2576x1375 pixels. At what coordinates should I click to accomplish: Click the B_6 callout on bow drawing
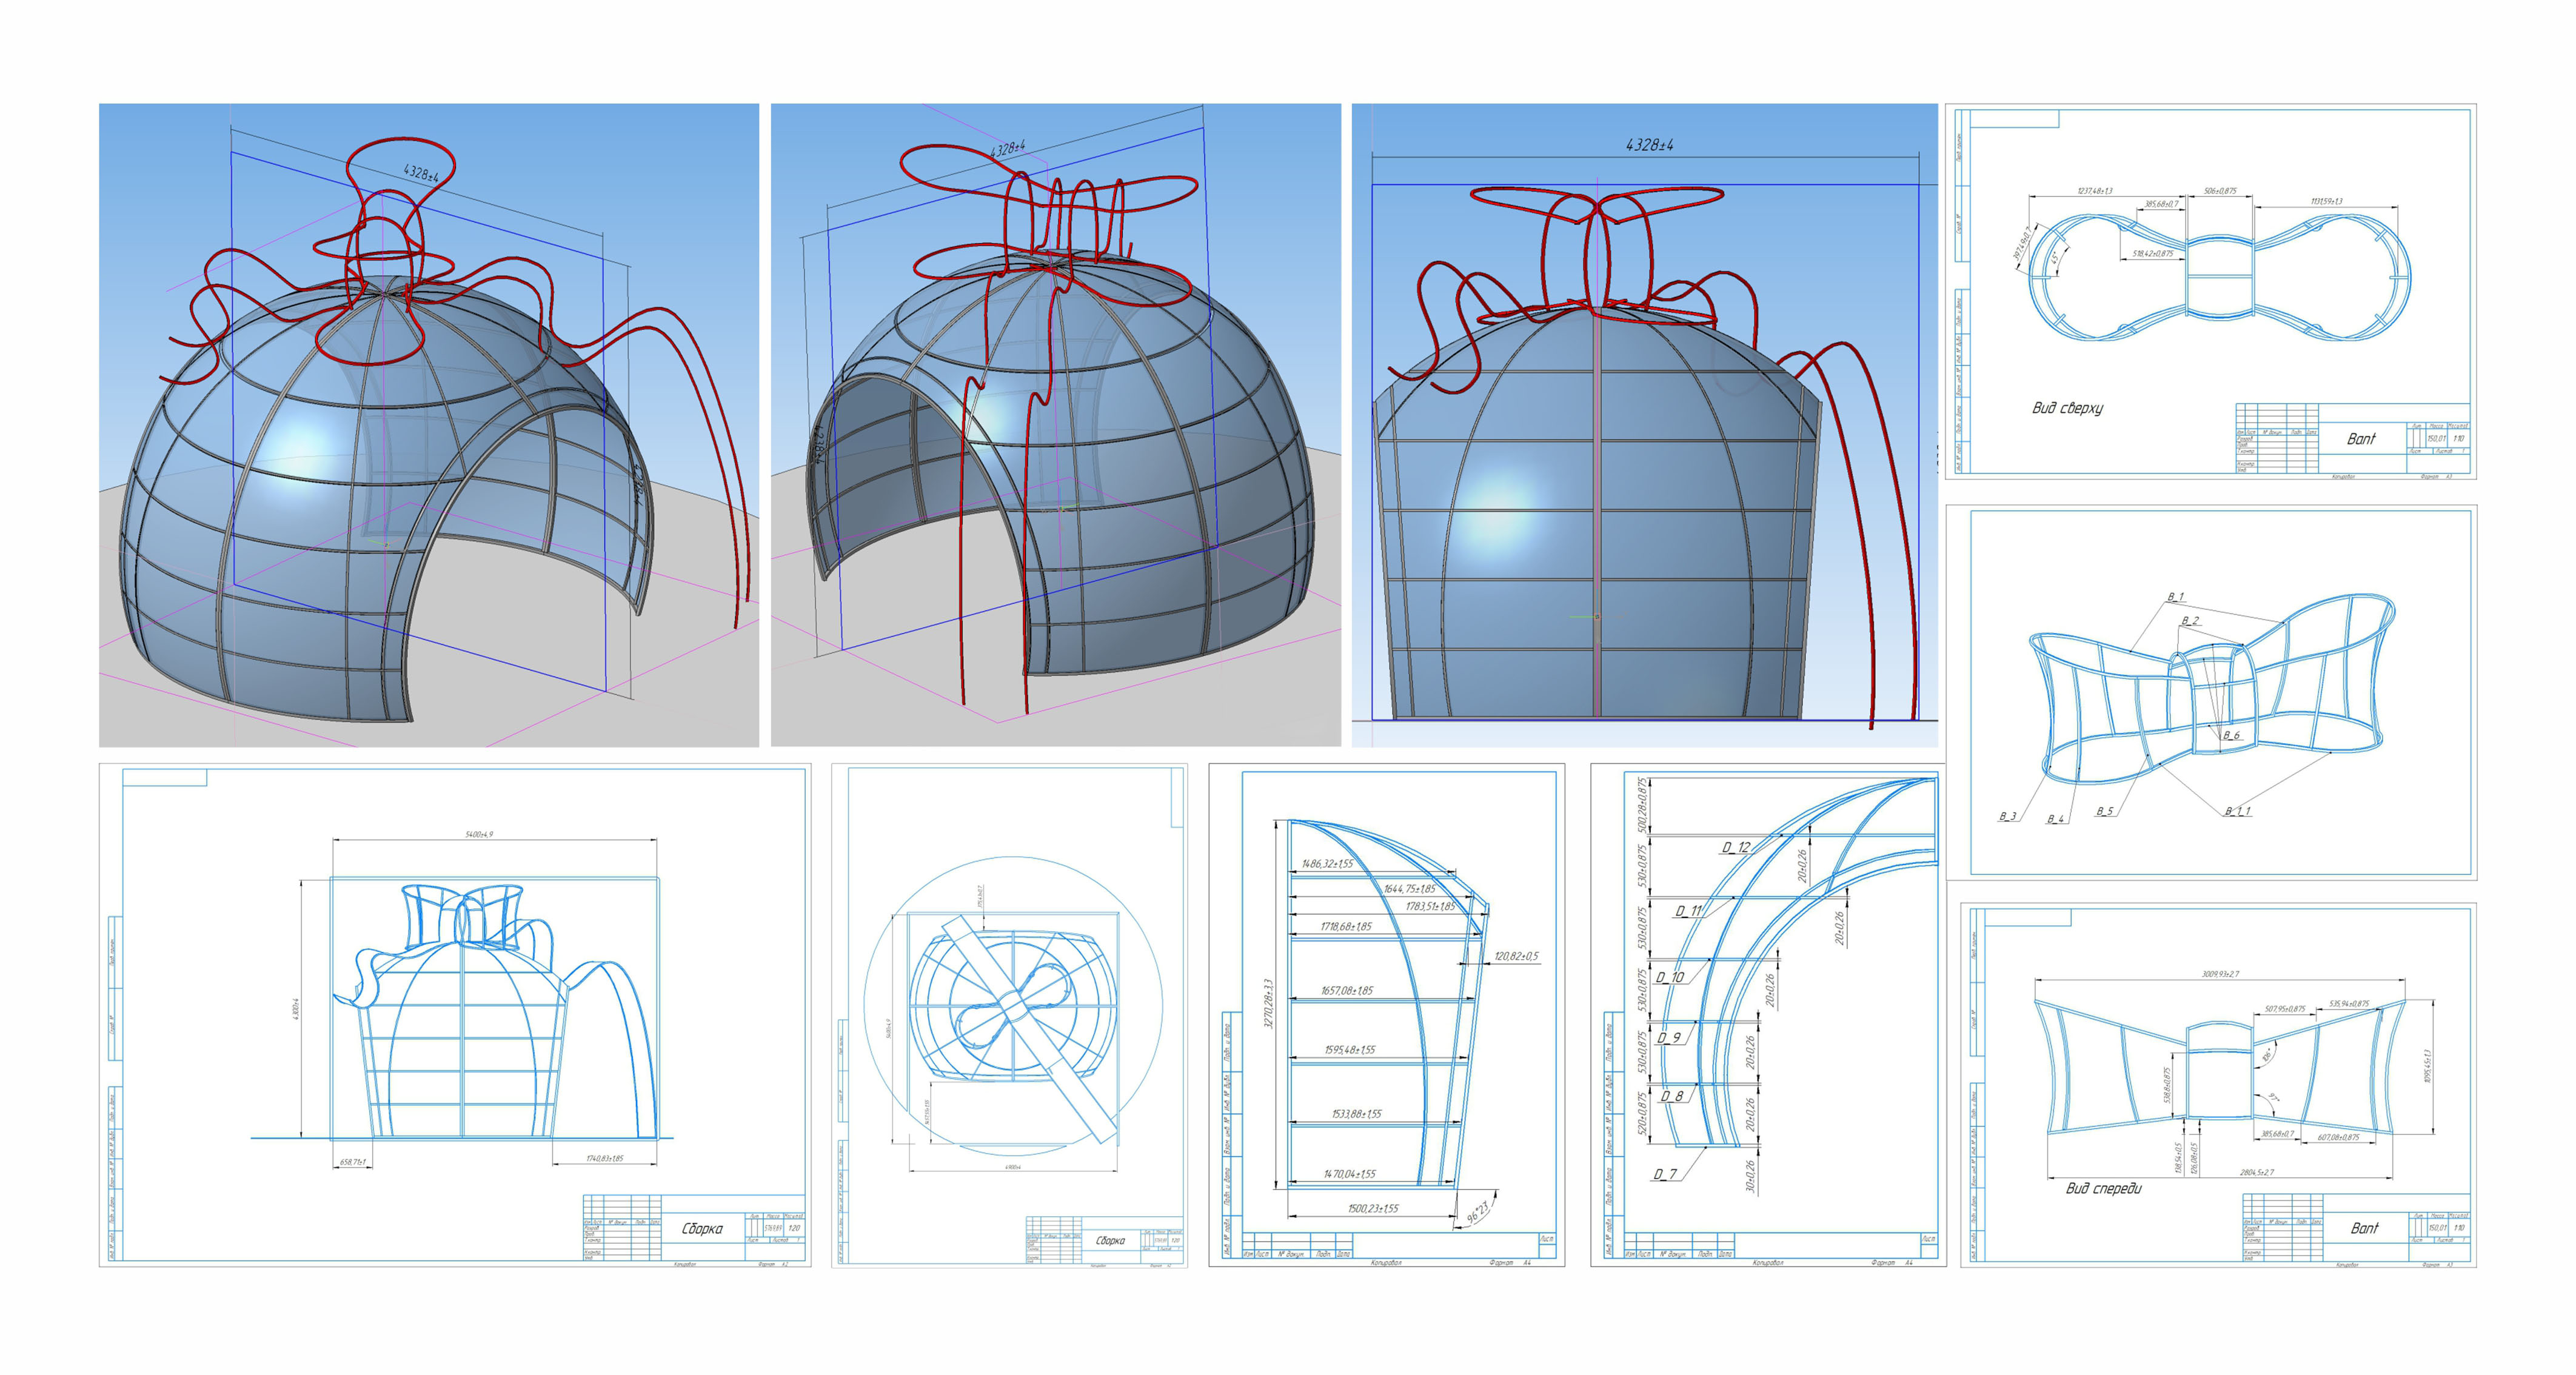[2231, 735]
